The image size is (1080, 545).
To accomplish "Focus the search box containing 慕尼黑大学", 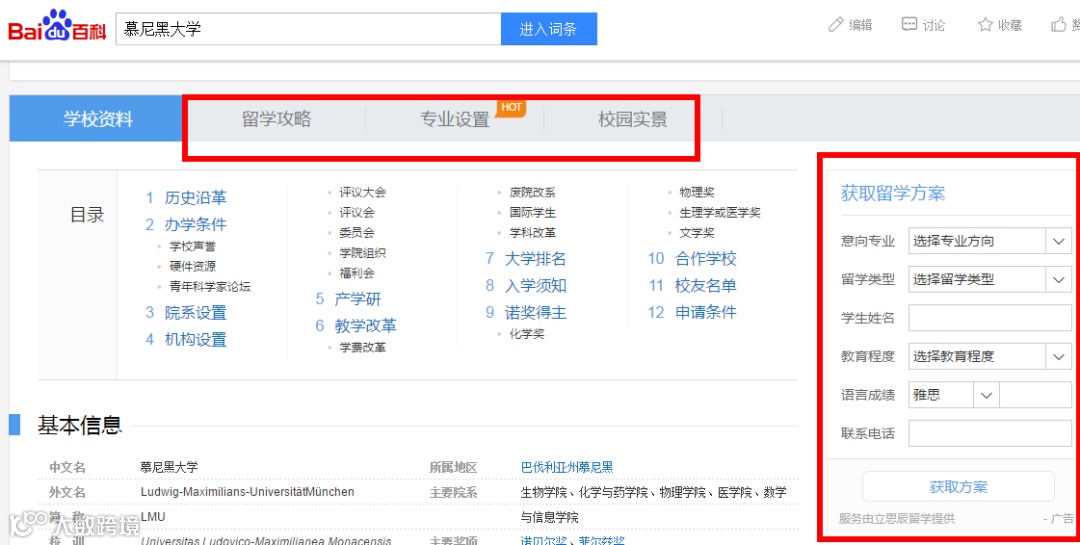I will [308, 29].
